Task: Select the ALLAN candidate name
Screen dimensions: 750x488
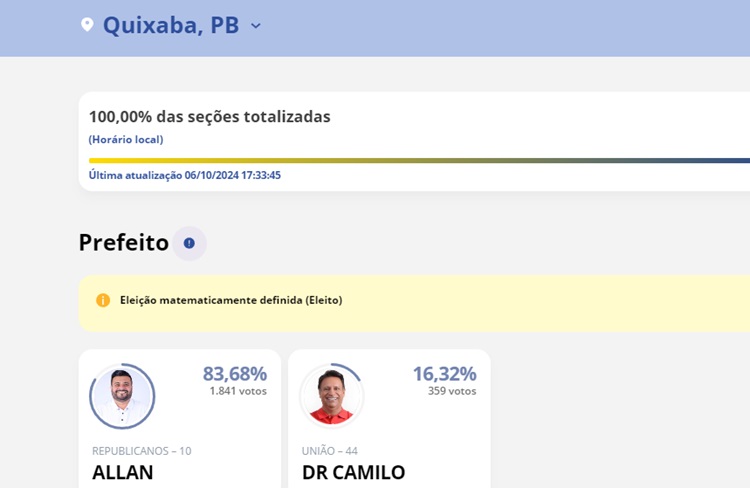Action: click(122, 472)
